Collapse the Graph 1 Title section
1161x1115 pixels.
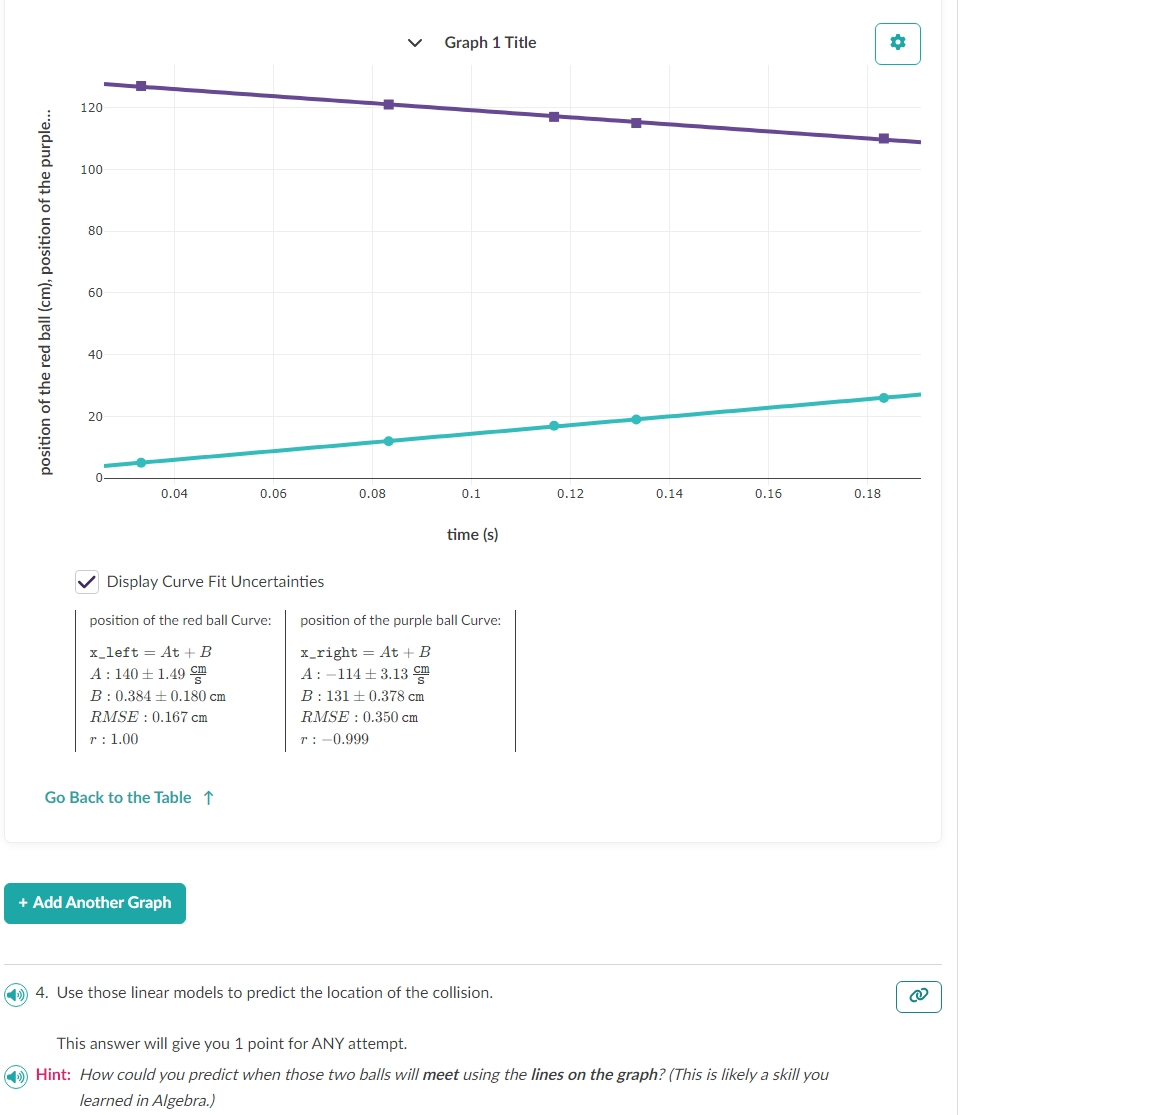pos(414,43)
